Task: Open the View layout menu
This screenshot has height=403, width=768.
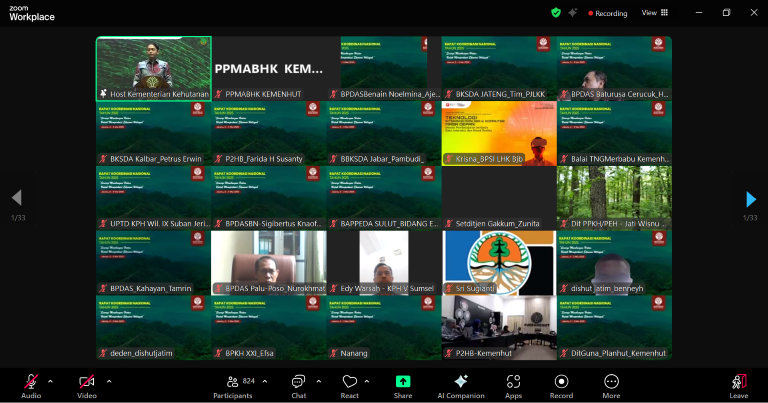Action: (x=652, y=13)
